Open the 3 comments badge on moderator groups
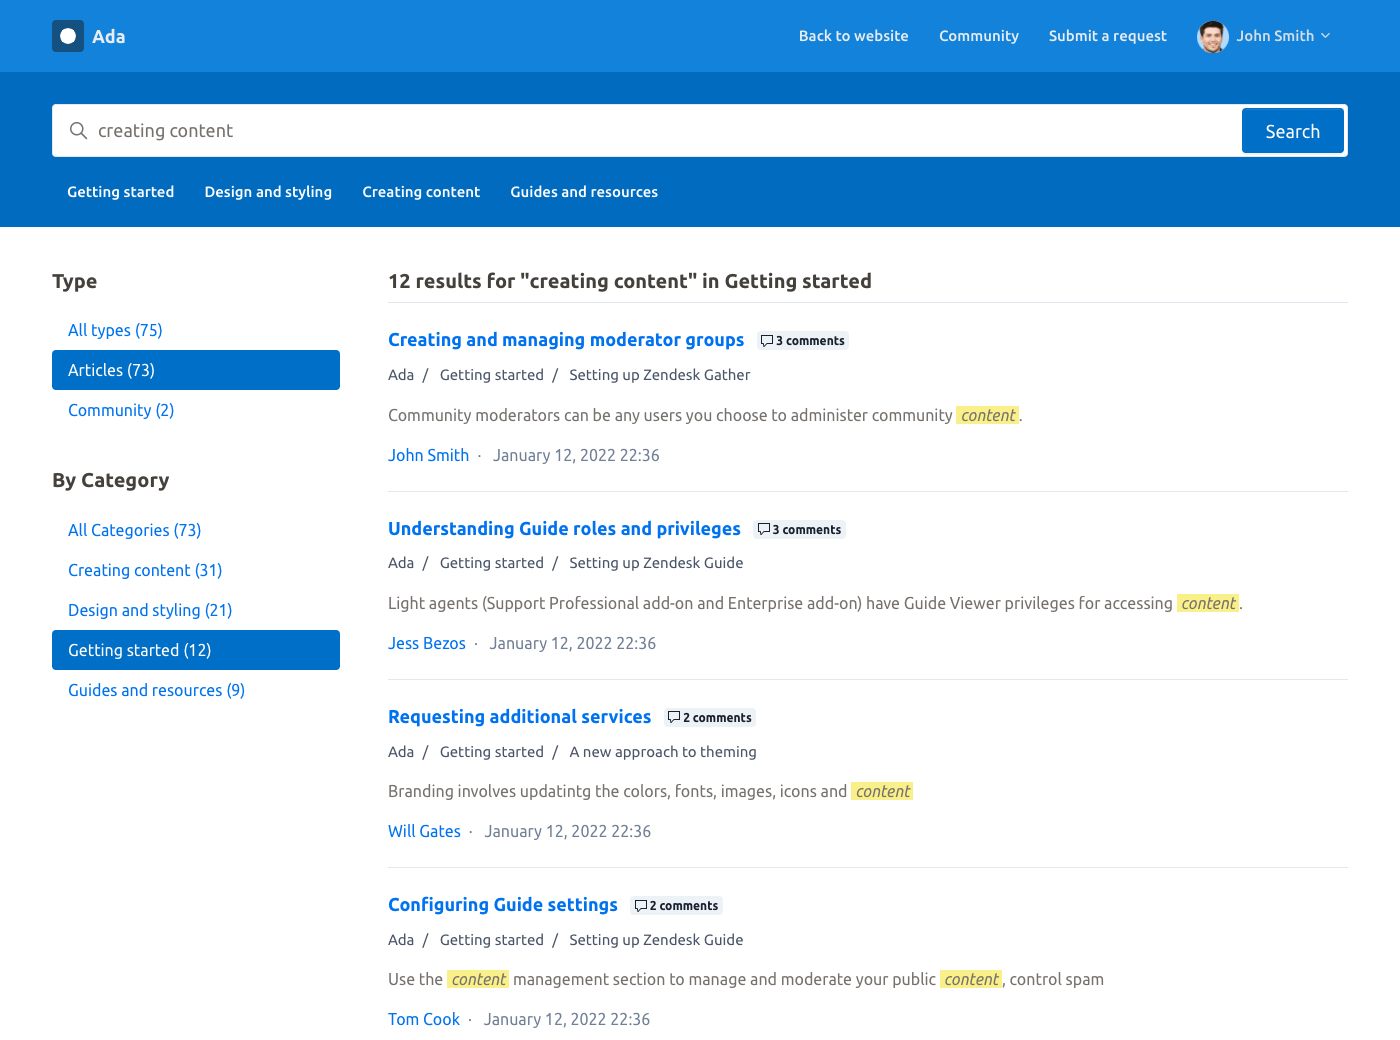This screenshot has width=1400, height=1040. [x=803, y=341]
